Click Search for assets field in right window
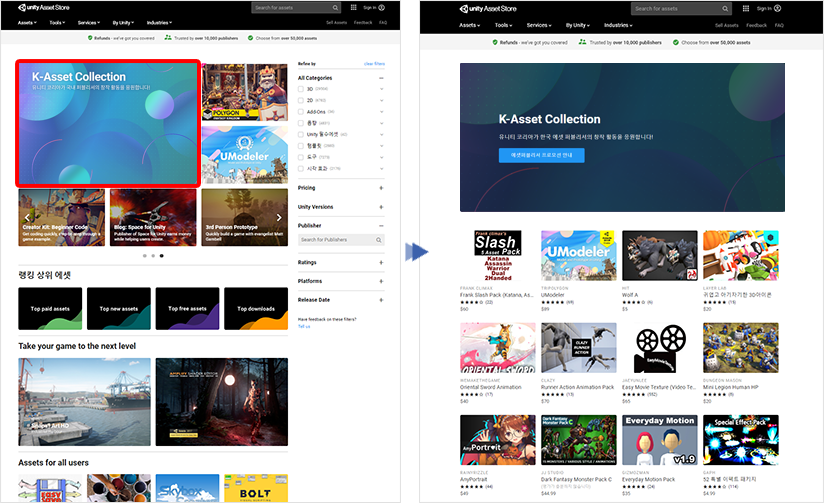Viewport: 824px width, 503px height. coord(681,8)
